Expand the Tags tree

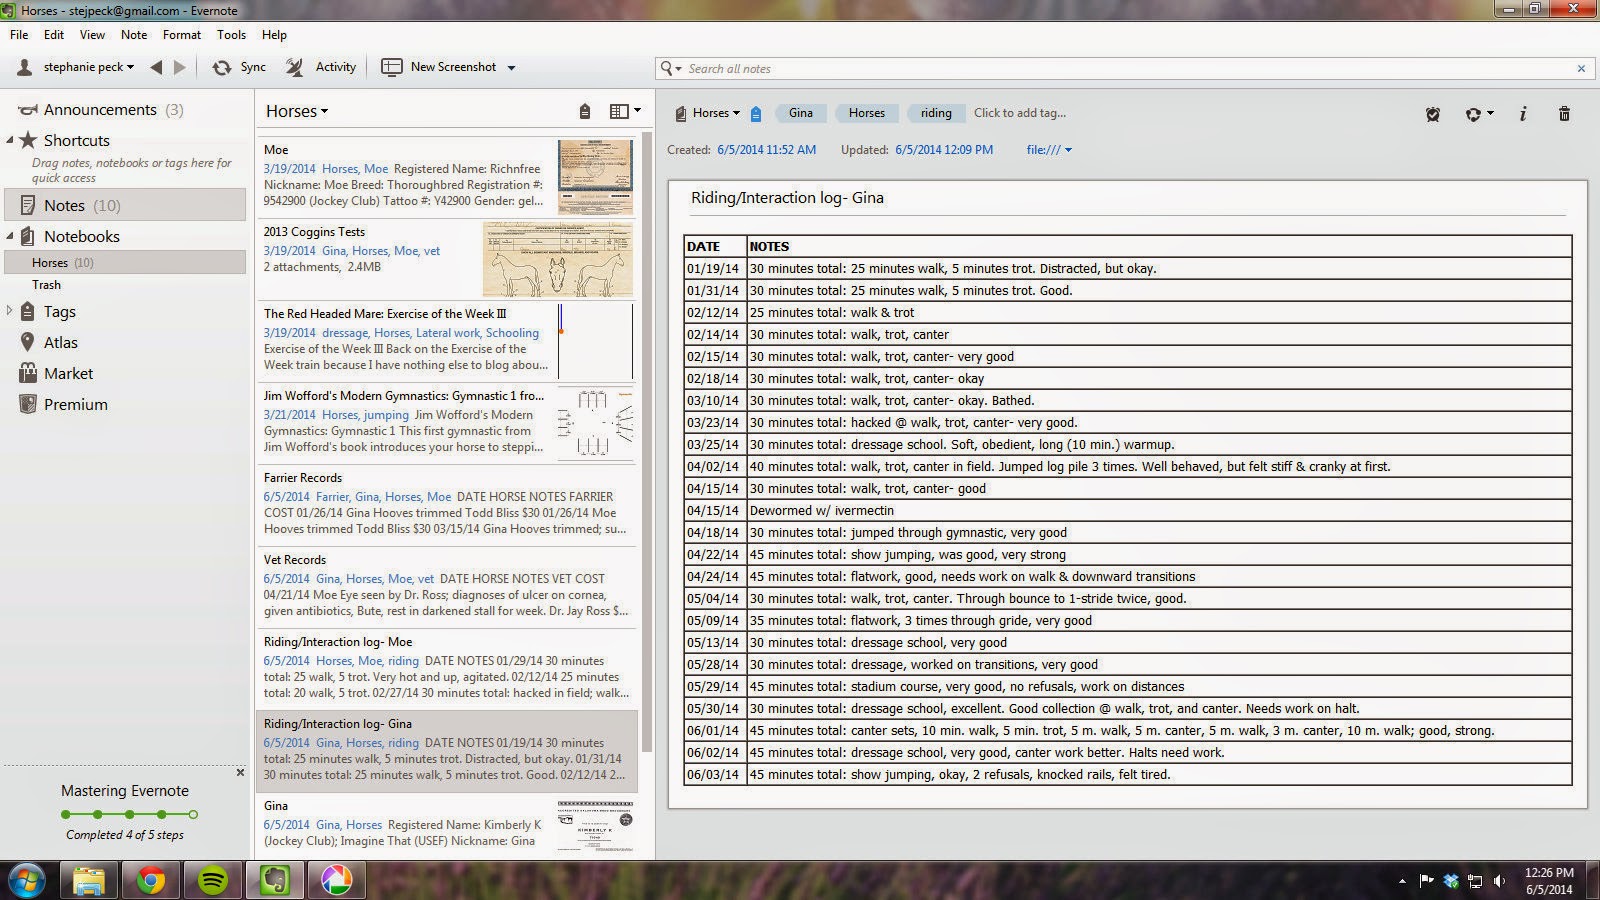point(10,311)
